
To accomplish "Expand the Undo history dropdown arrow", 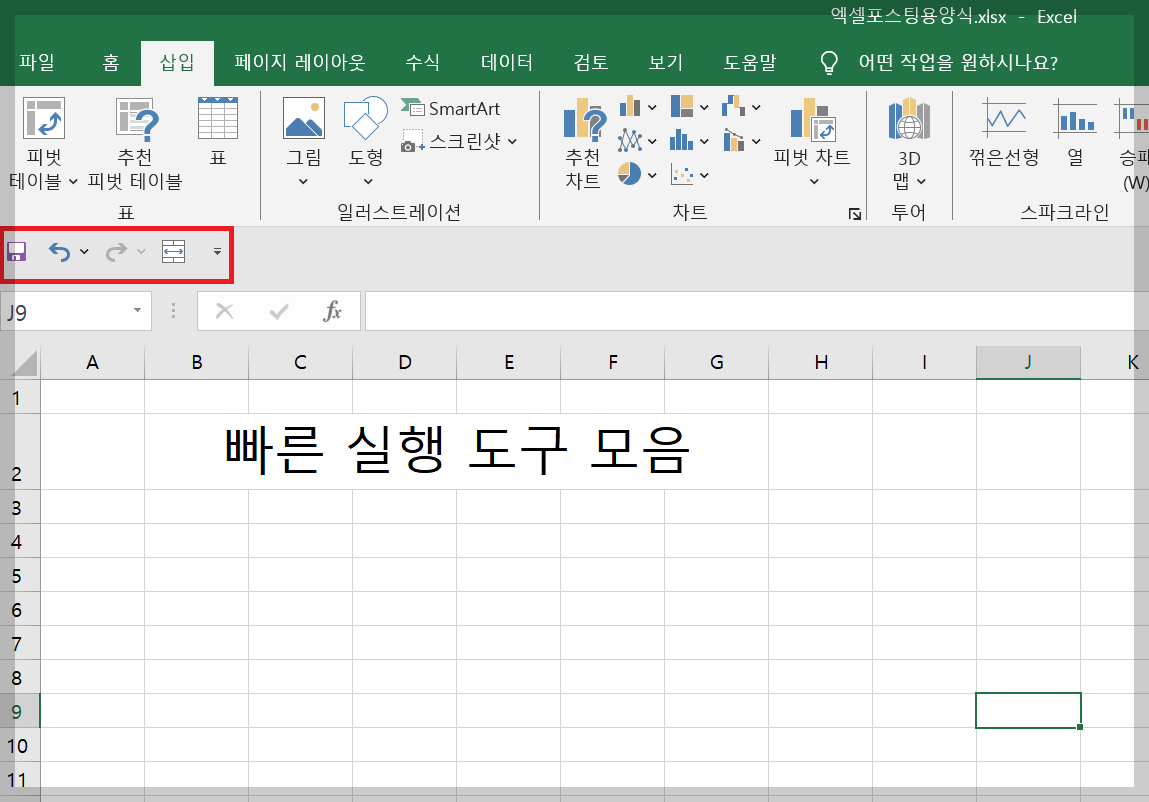I will click(83, 252).
